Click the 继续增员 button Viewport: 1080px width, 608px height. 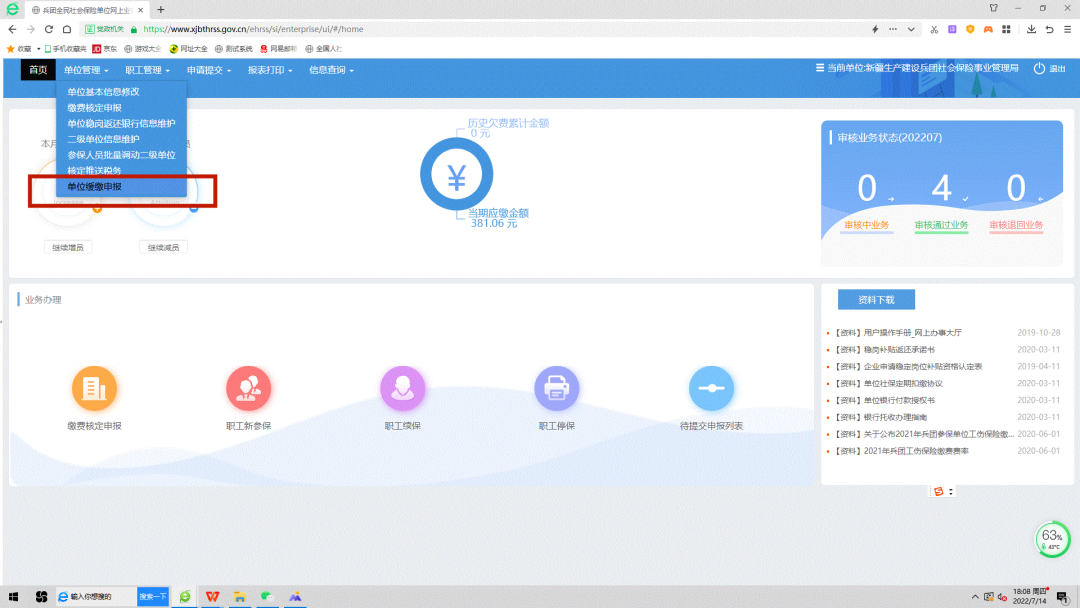click(68, 247)
